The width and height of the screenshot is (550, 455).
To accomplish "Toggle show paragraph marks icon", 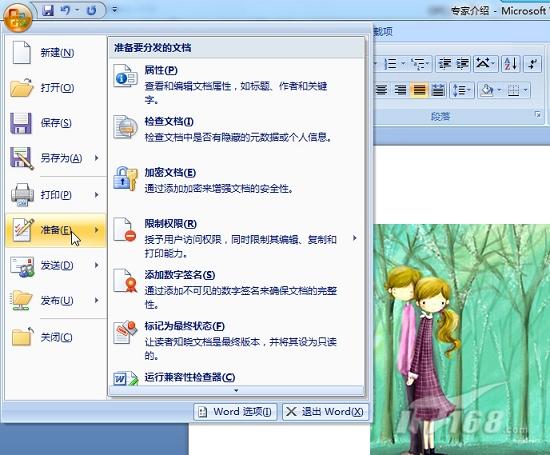I will click(533, 64).
